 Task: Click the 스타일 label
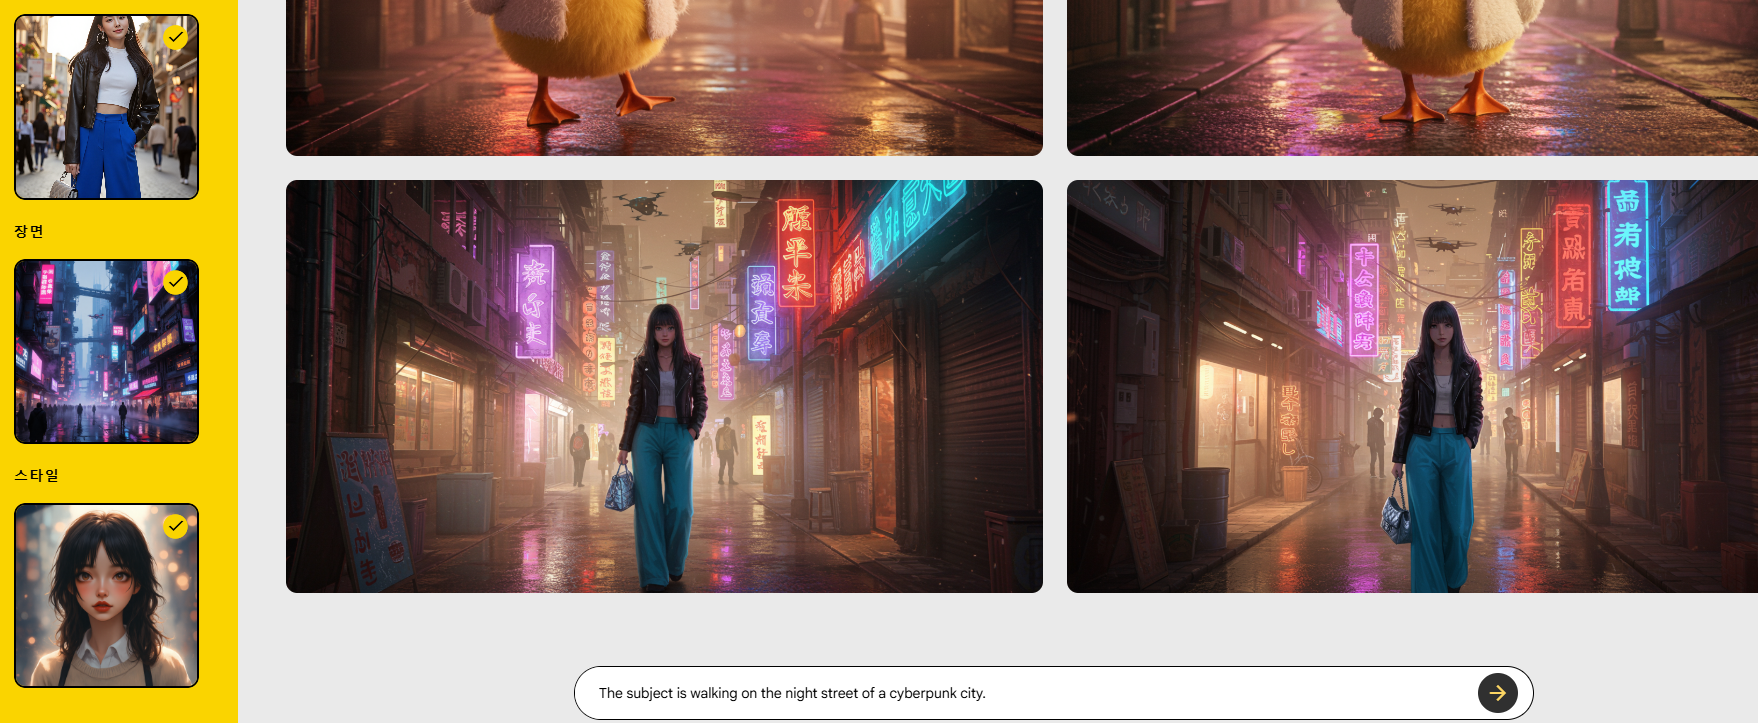tap(37, 475)
